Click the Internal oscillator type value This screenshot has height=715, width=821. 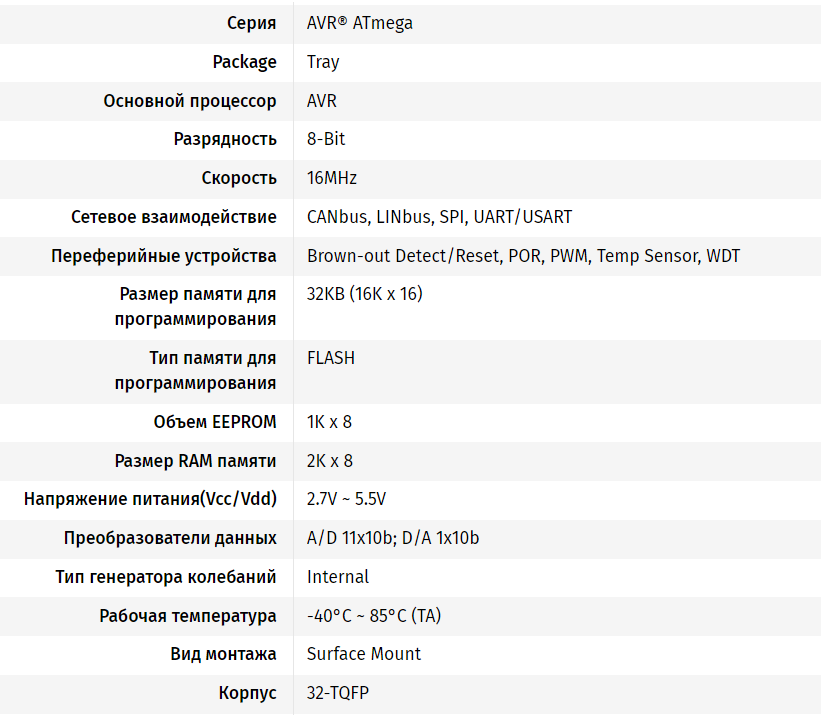[x=338, y=577]
